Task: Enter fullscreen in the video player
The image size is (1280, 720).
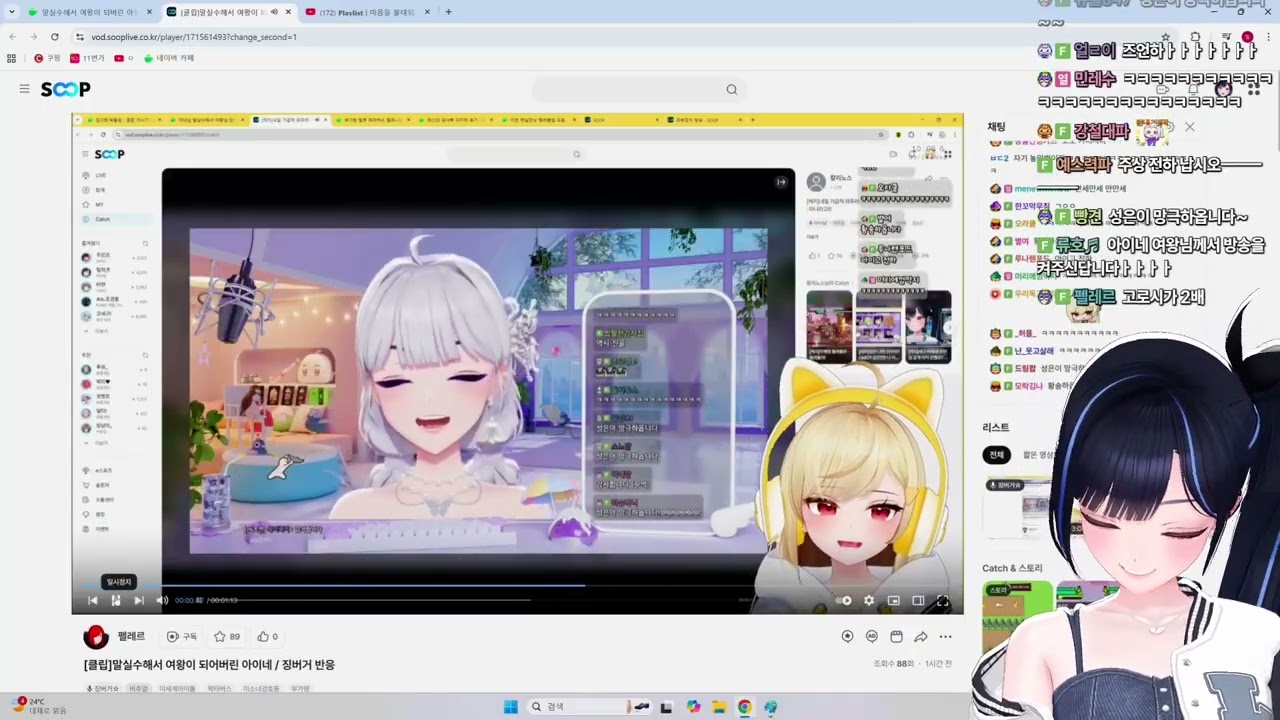Action: pyautogui.click(x=942, y=600)
